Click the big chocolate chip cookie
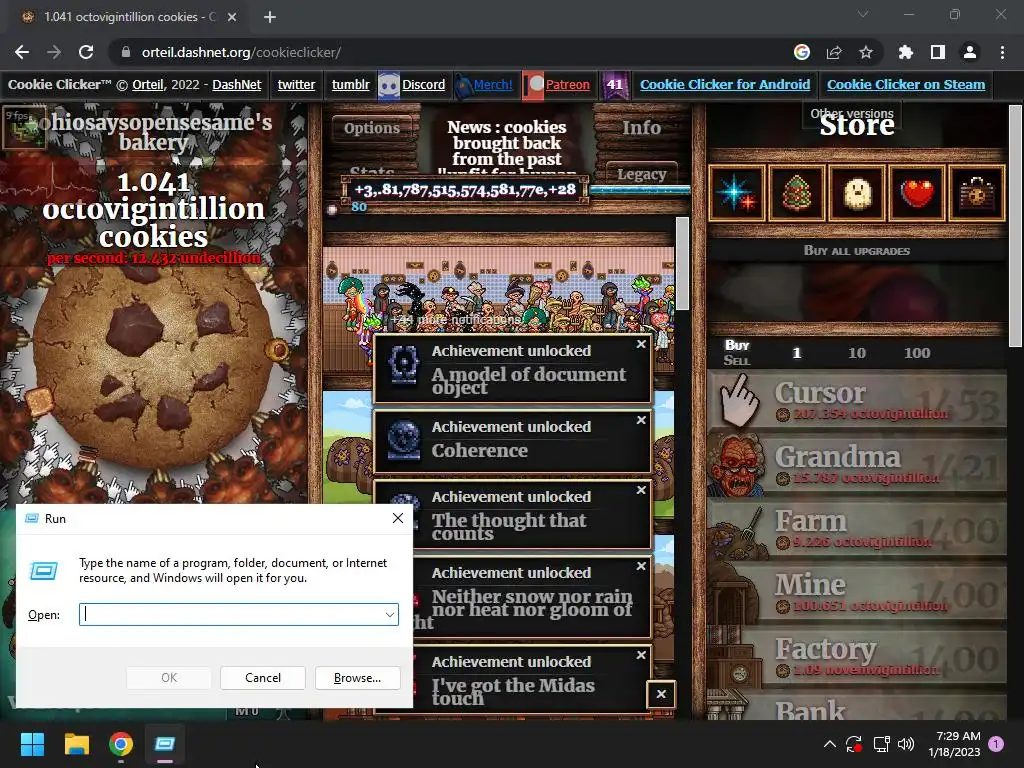The height and width of the screenshot is (768, 1024). [x=153, y=368]
